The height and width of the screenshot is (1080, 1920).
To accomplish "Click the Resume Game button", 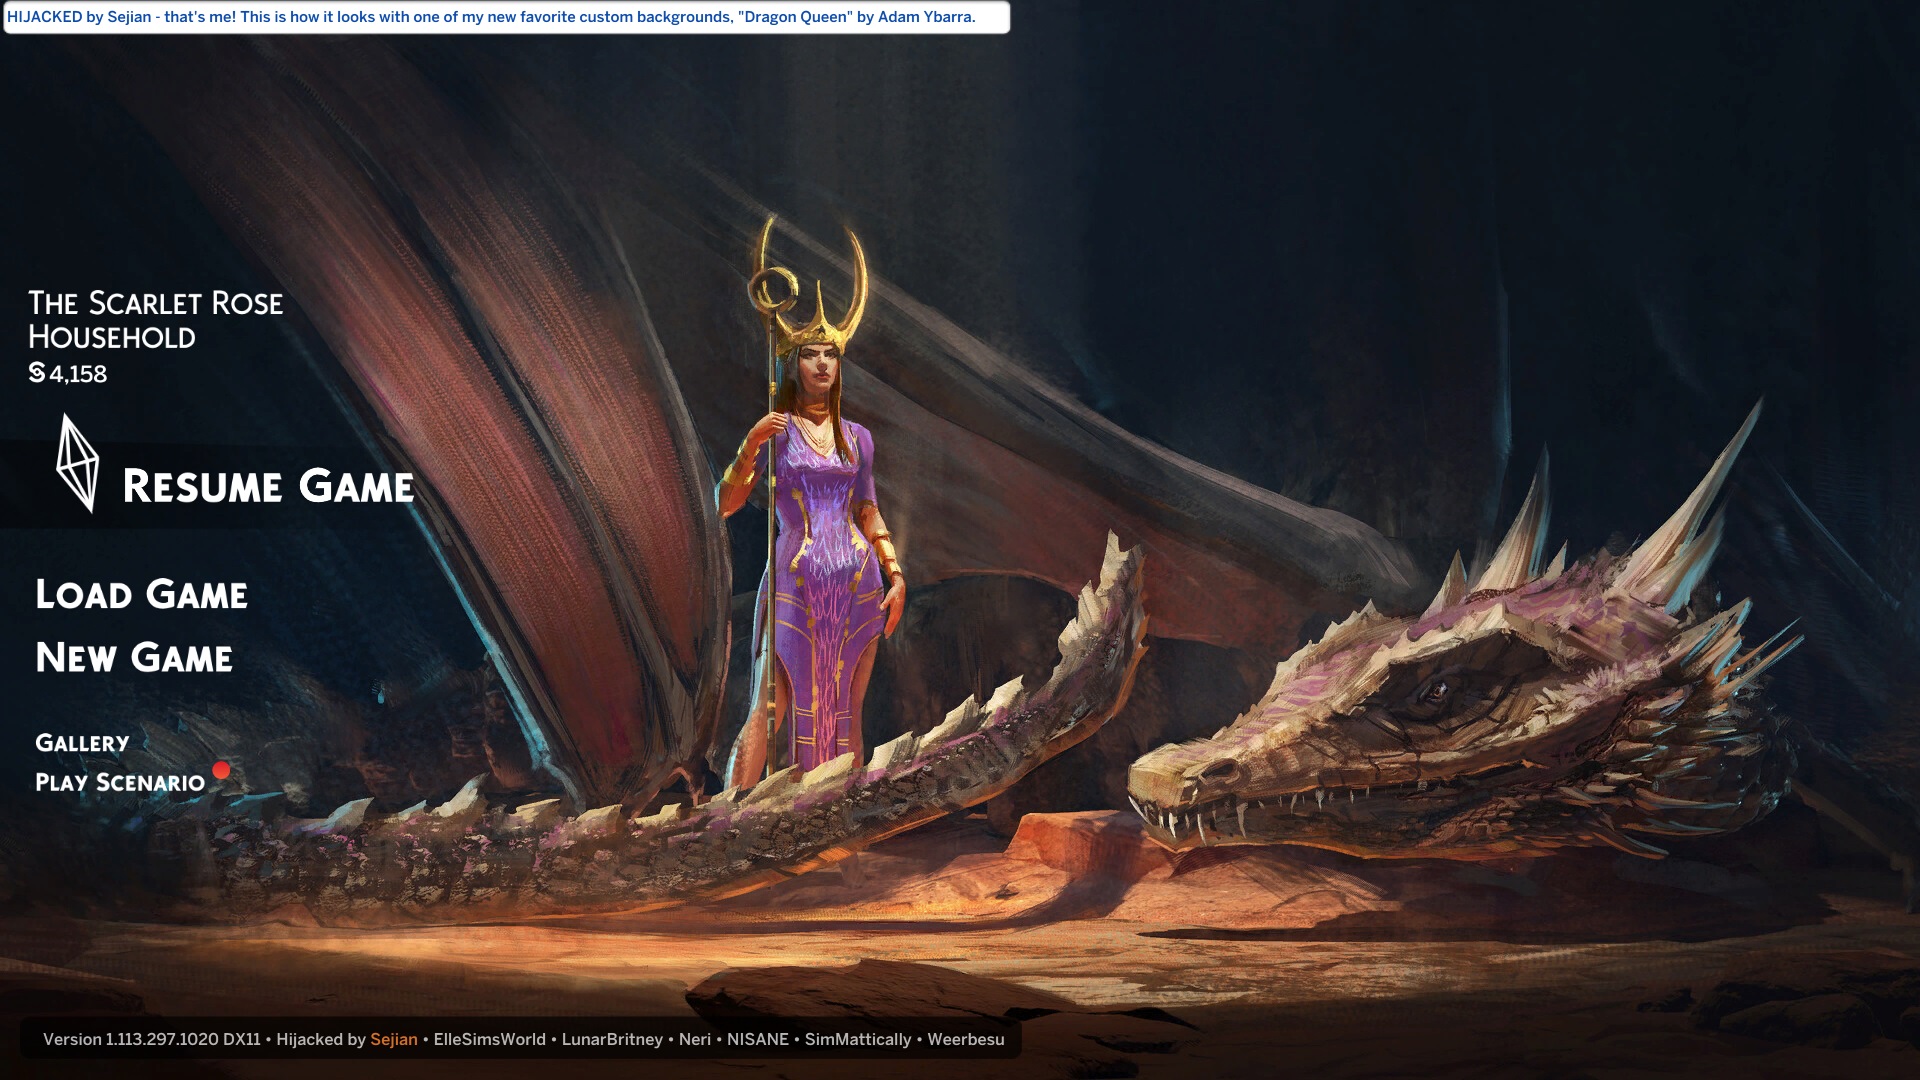I will 267,486.
